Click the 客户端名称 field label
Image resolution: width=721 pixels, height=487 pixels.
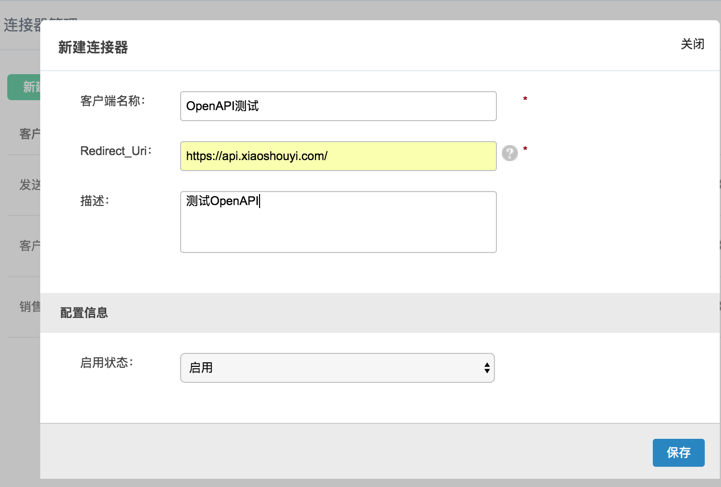tap(112, 101)
